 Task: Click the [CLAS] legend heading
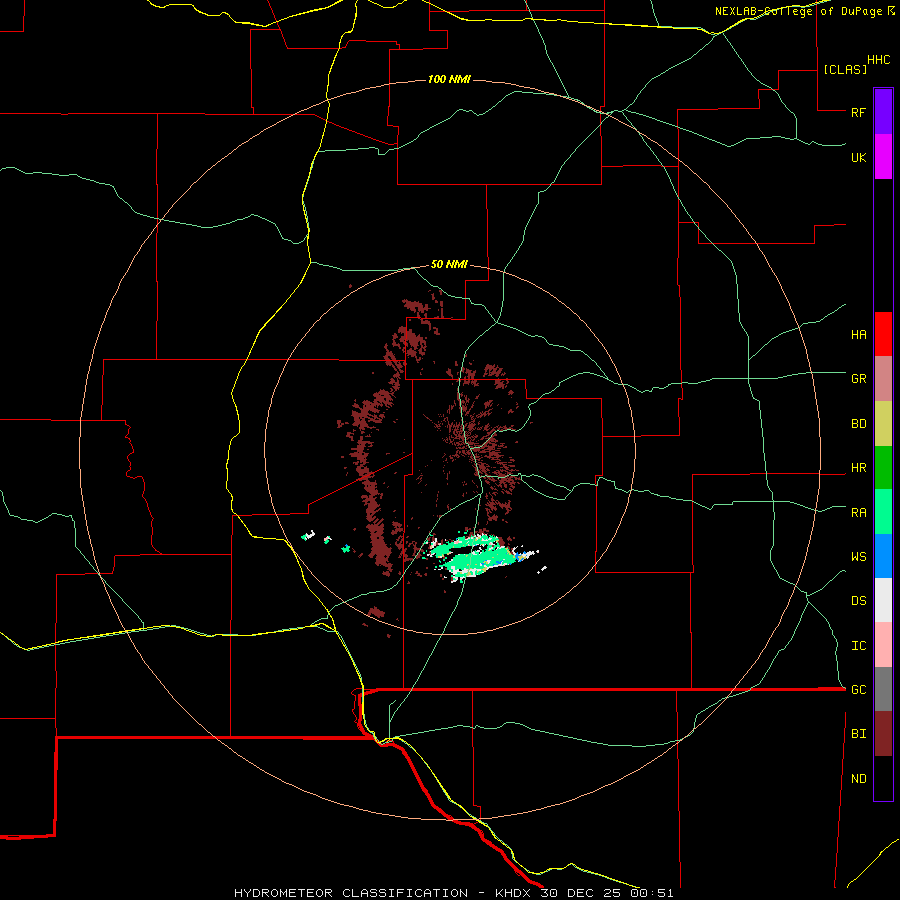click(x=845, y=69)
